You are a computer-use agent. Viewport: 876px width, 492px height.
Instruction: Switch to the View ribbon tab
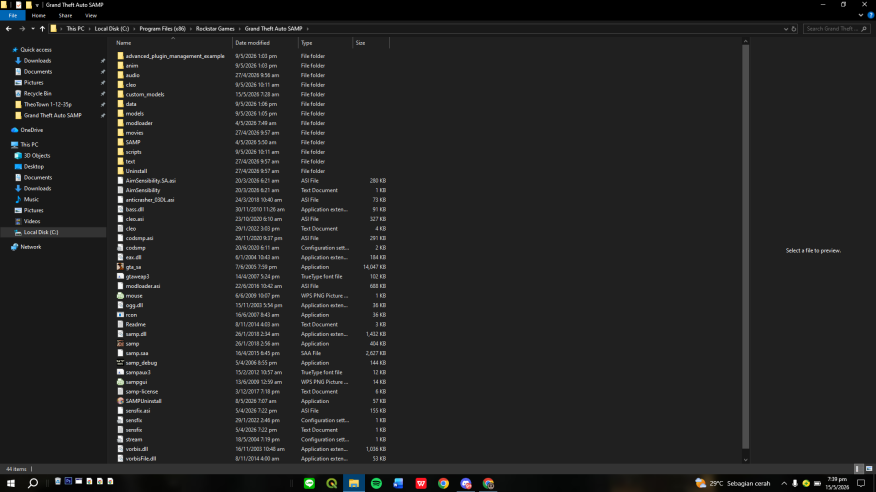(x=91, y=16)
